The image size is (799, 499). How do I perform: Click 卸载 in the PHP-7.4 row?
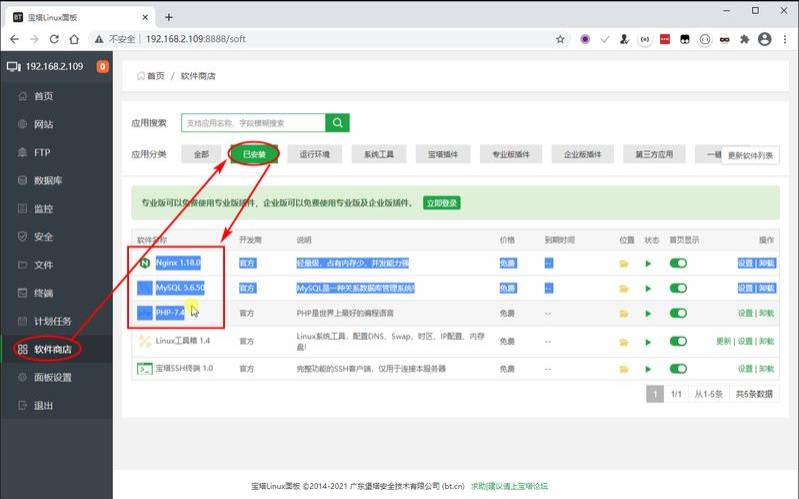pos(766,313)
